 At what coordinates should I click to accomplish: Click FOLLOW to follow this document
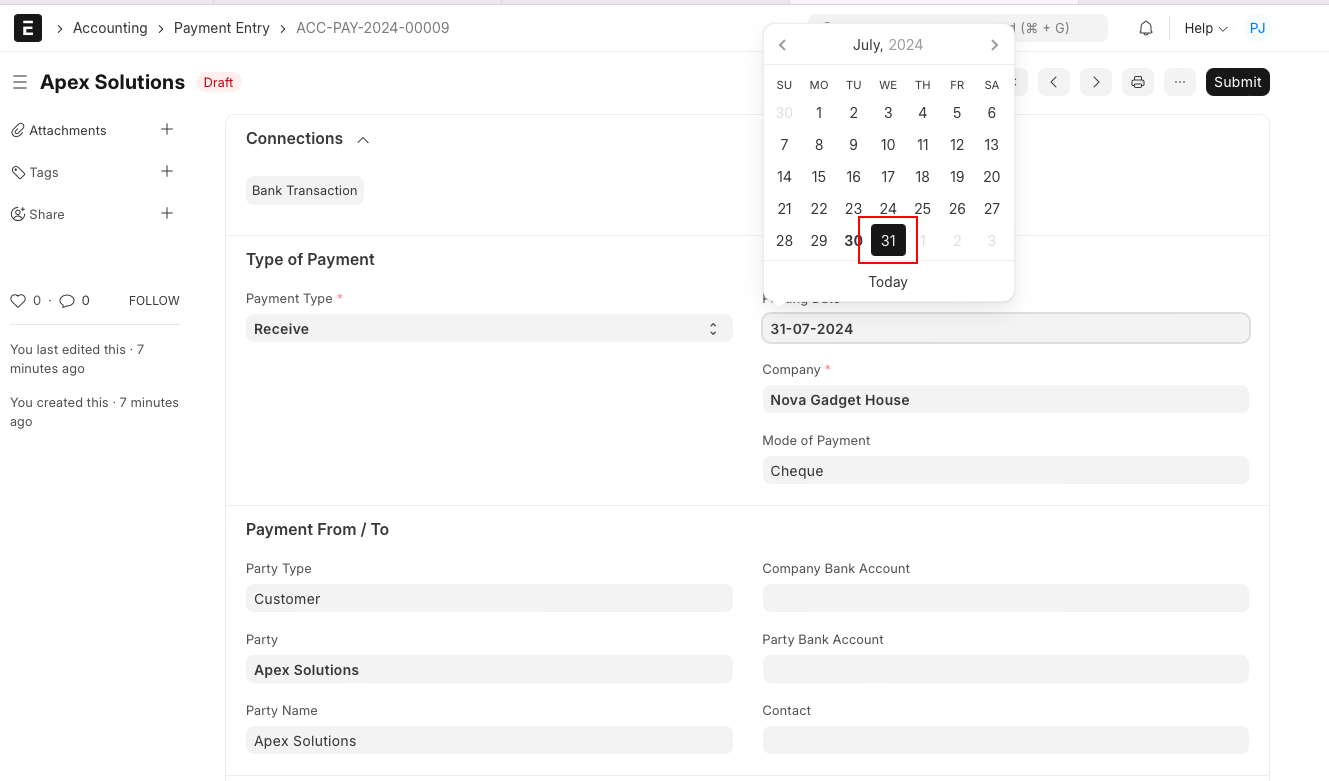point(153,300)
